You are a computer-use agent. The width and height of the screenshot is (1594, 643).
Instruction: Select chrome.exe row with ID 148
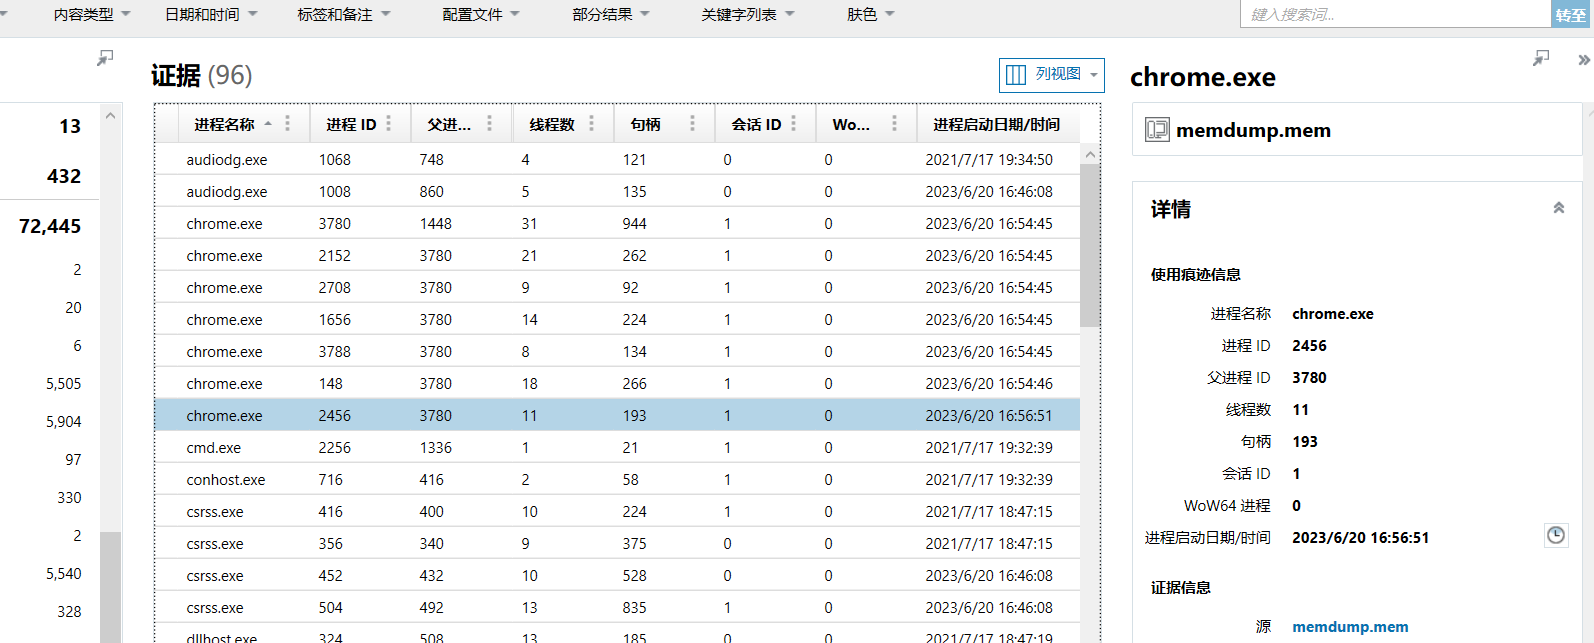pos(617,383)
